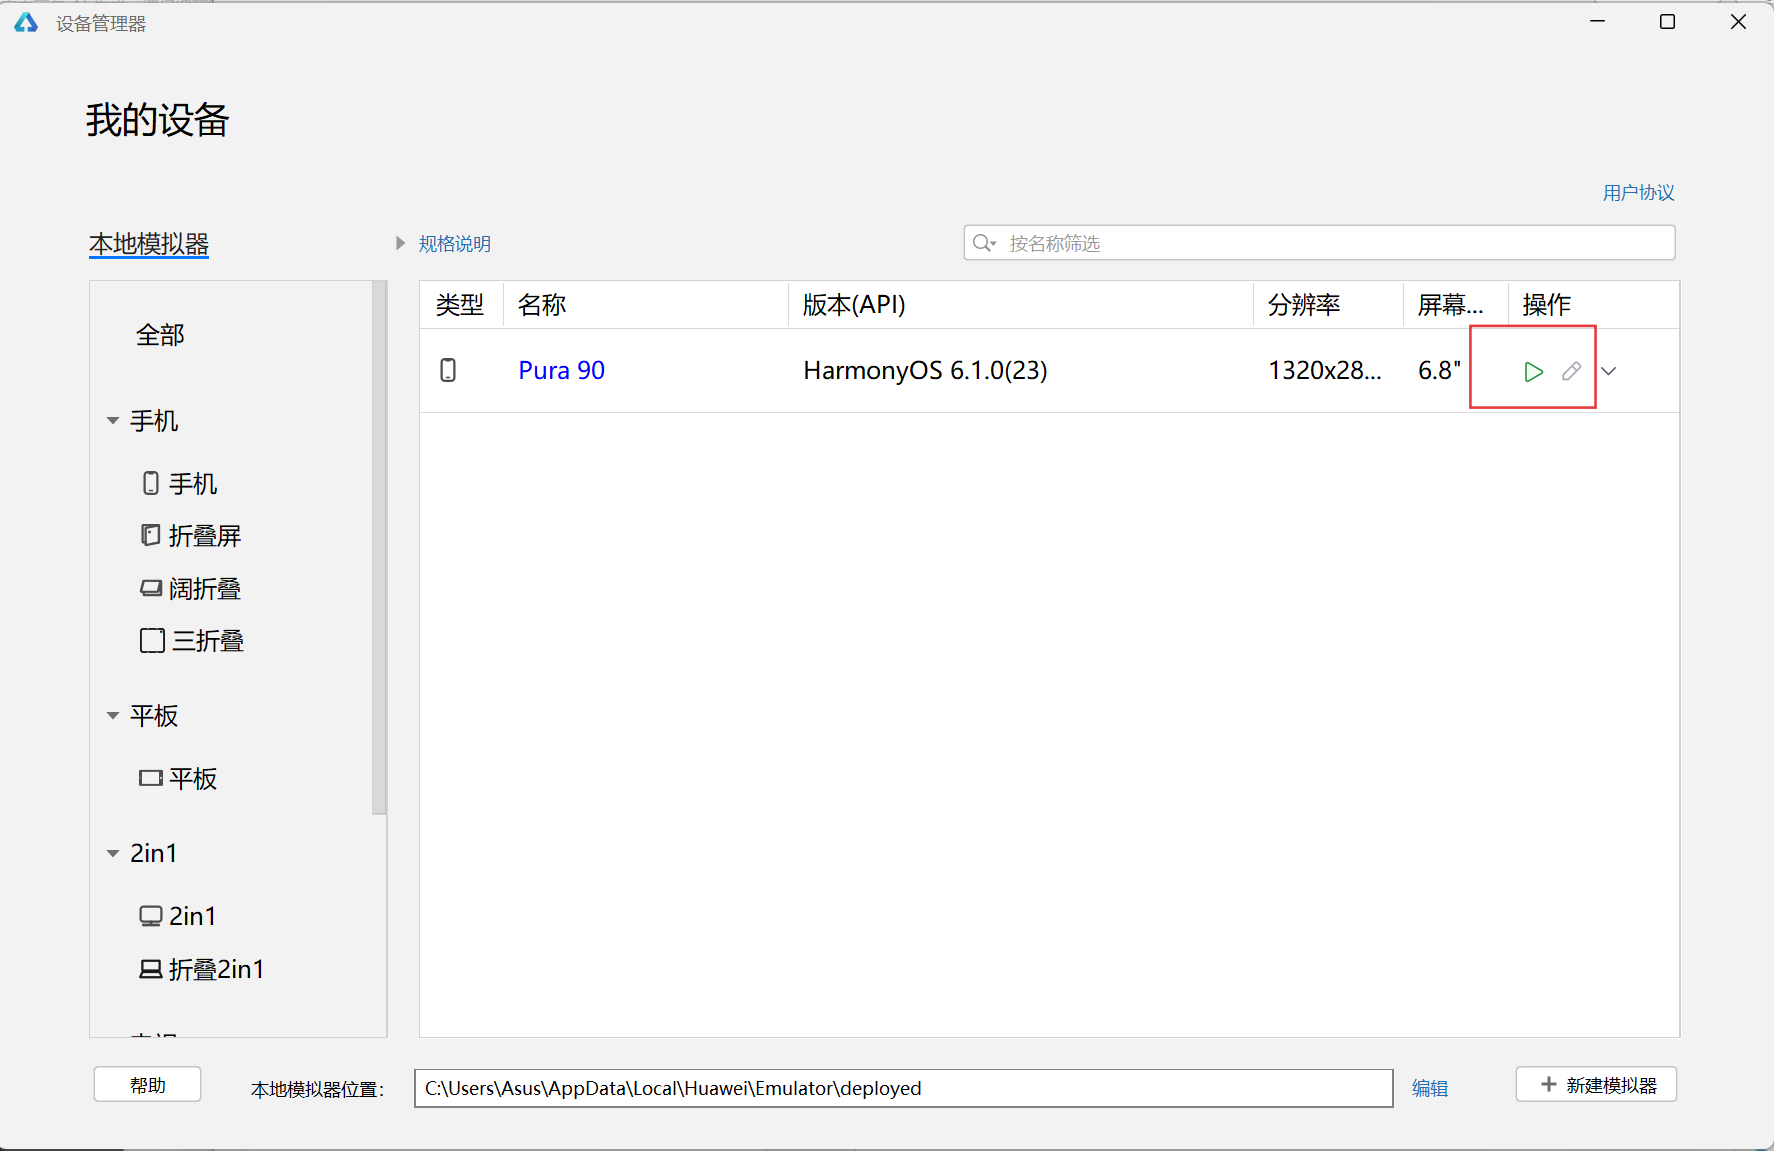Click the category list vertical scrollbar

tap(379, 548)
